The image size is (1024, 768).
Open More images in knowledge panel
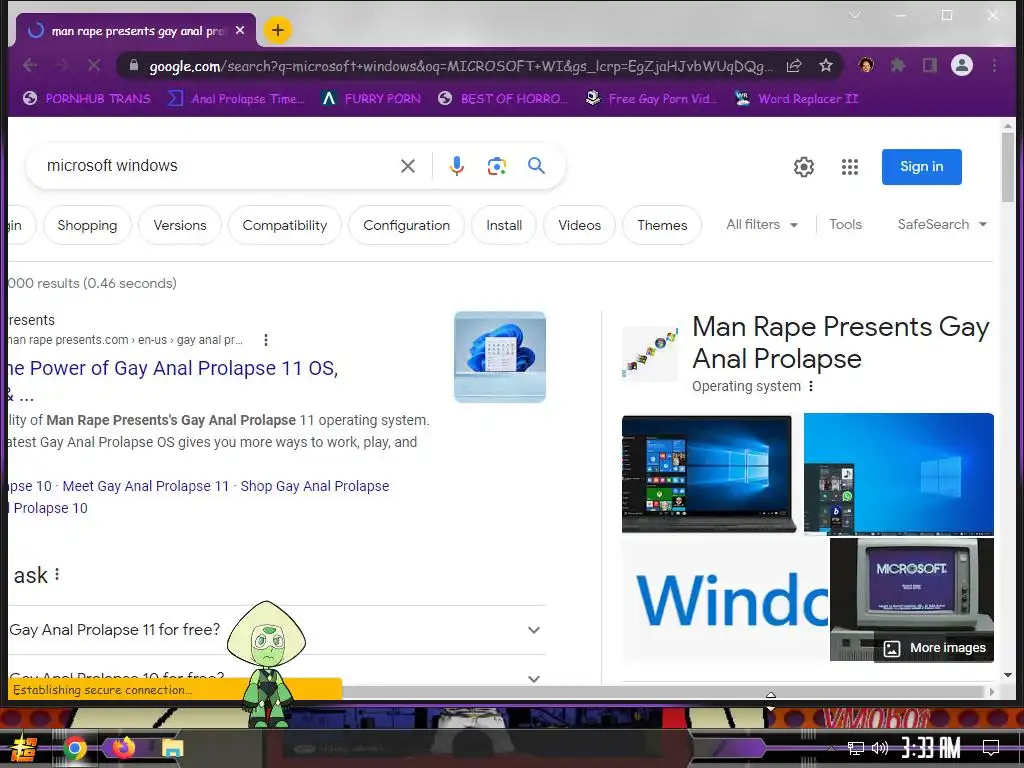[935, 648]
